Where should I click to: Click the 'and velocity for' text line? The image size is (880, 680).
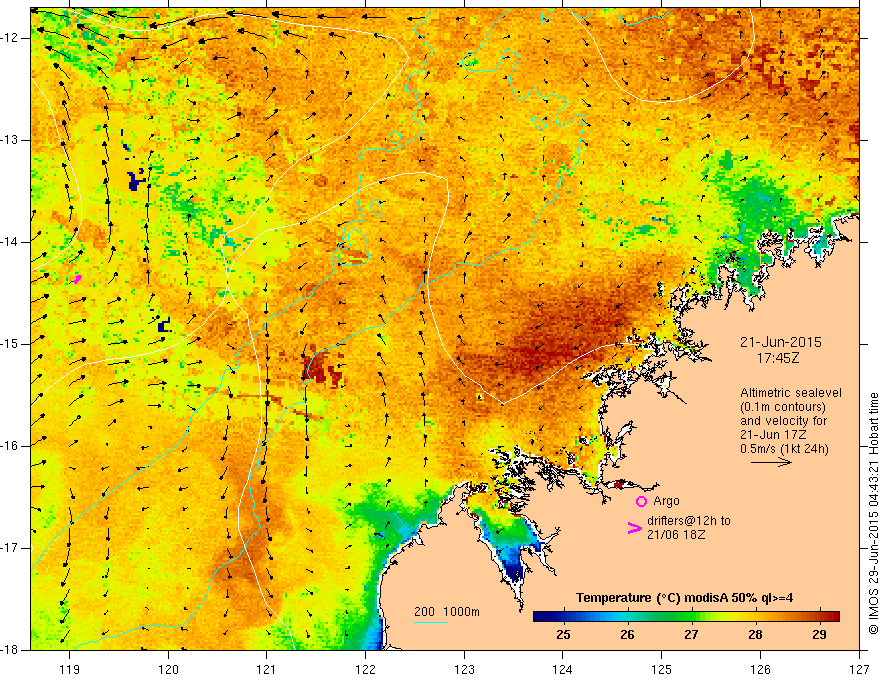pyautogui.click(x=783, y=421)
